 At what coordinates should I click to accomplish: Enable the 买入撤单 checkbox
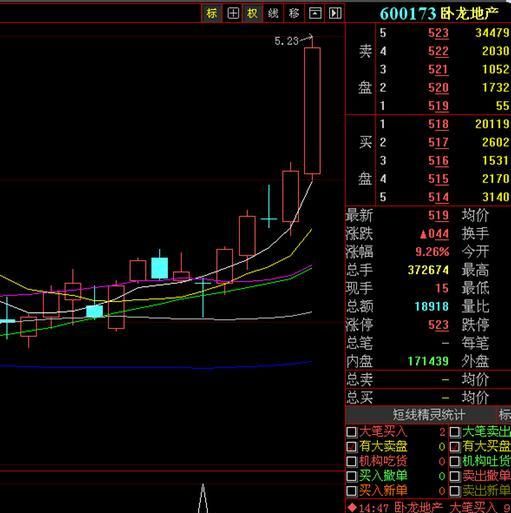(x=351, y=476)
